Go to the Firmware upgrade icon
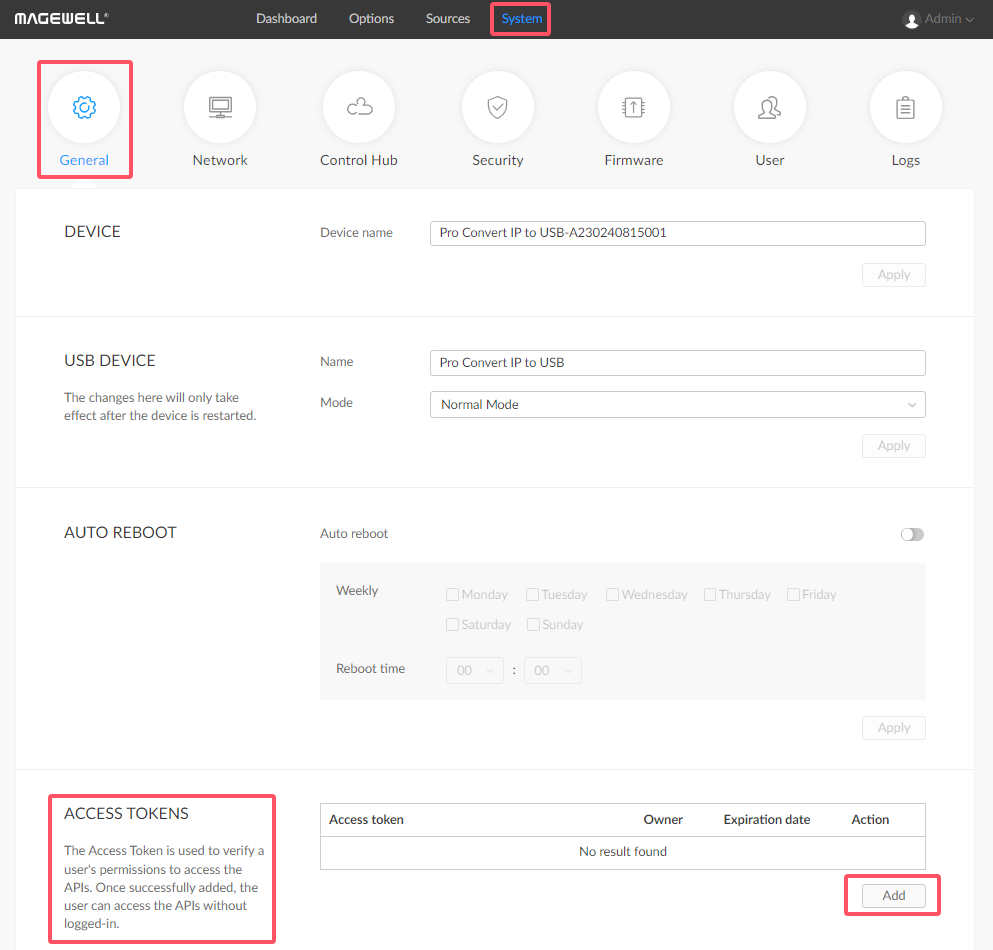Screen dimensions: 993x950 633,107
